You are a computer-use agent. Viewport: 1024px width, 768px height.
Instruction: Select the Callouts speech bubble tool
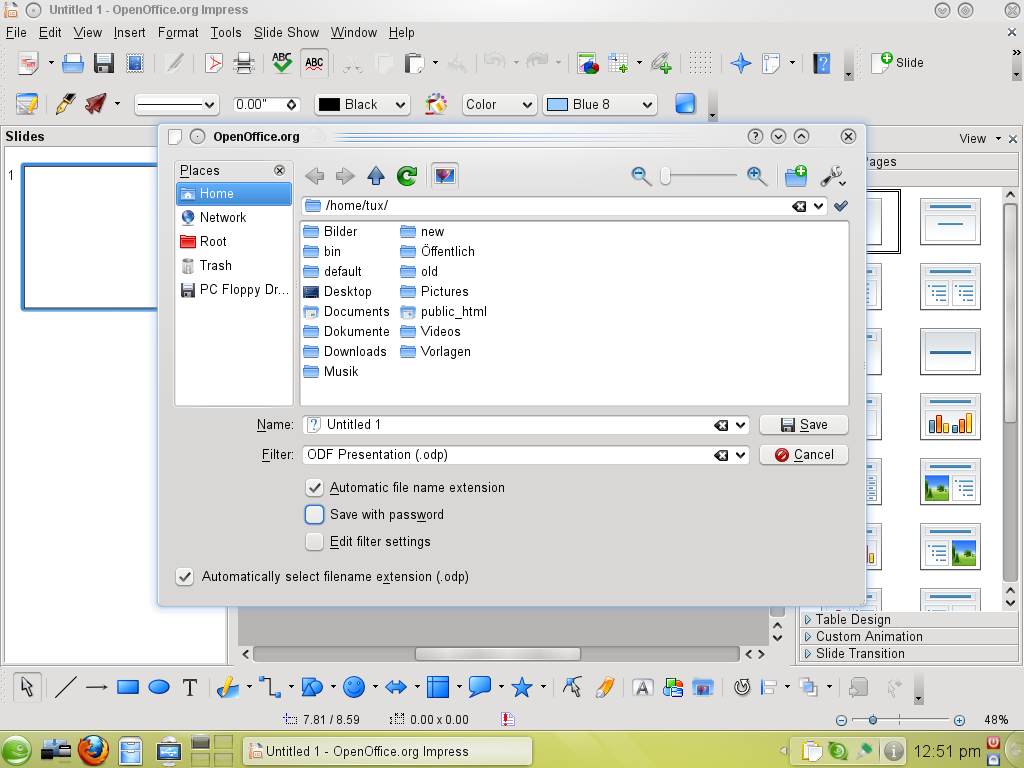[479, 687]
